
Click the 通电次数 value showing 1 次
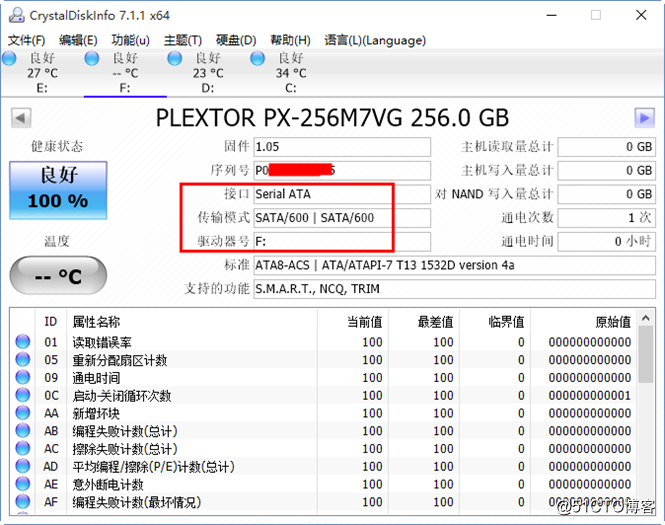[606, 218]
